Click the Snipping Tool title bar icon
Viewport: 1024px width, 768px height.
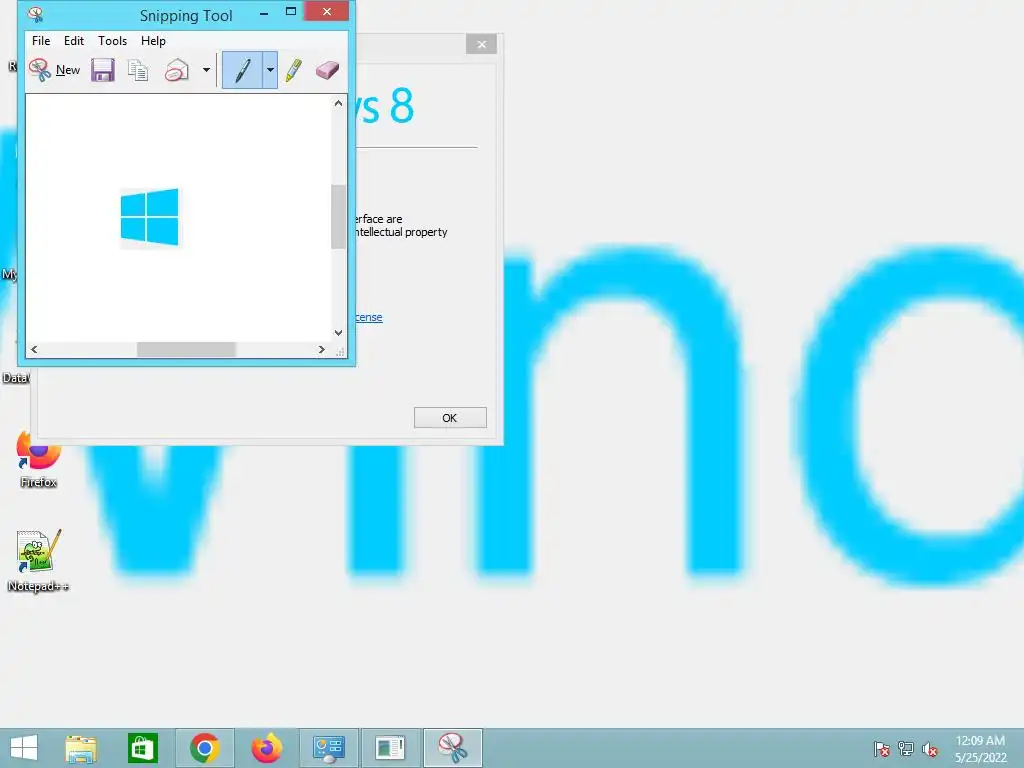point(35,14)
